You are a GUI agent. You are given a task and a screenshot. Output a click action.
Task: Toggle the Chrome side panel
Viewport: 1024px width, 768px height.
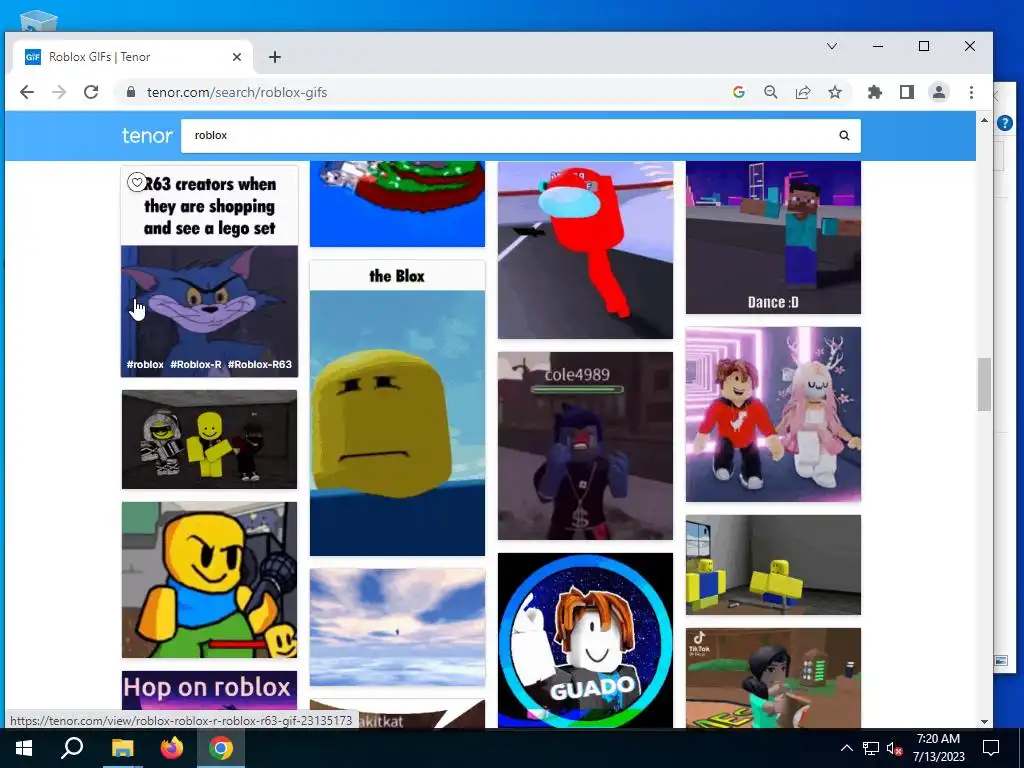click(x=906, y=92)
